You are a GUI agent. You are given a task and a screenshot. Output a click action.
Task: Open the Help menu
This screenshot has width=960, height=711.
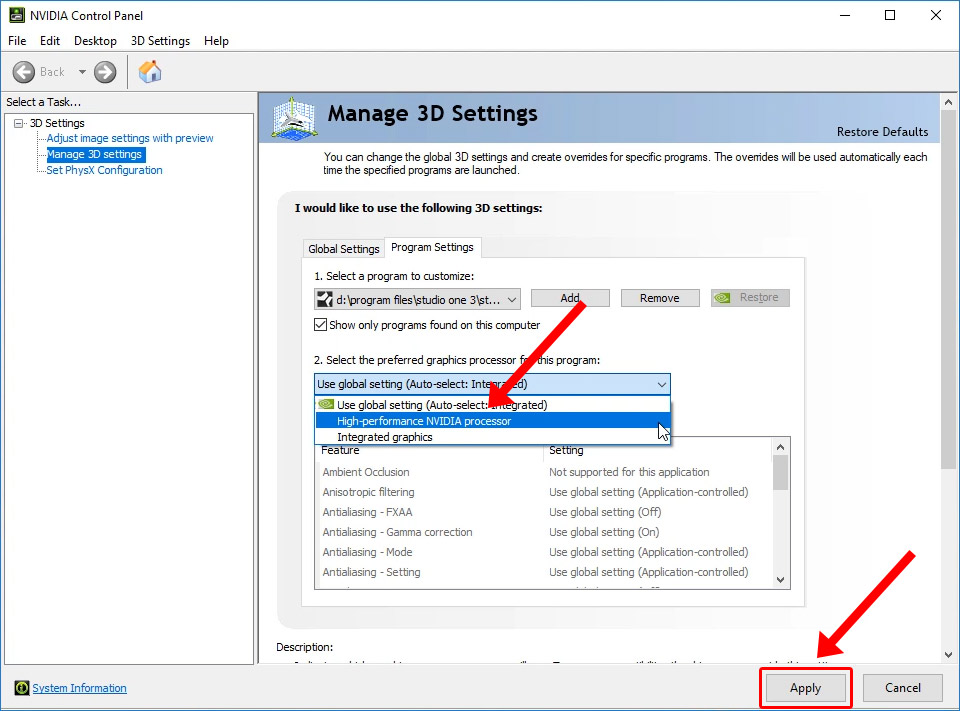(216, 41)
